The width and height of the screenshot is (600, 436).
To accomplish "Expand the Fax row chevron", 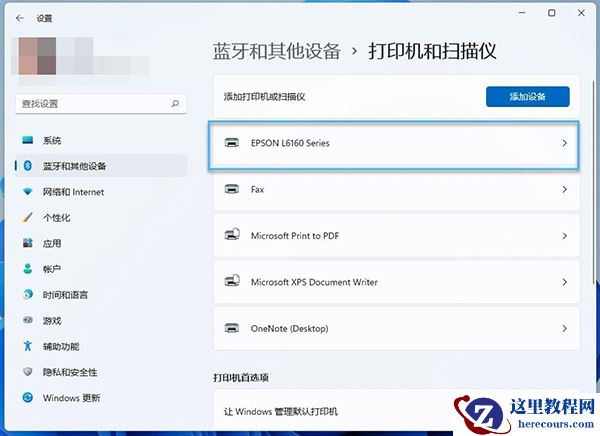I will click(x=564, y=189).
